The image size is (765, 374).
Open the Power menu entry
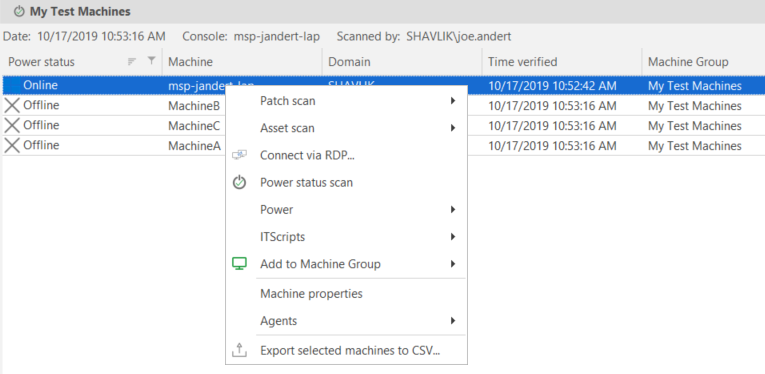346,210
